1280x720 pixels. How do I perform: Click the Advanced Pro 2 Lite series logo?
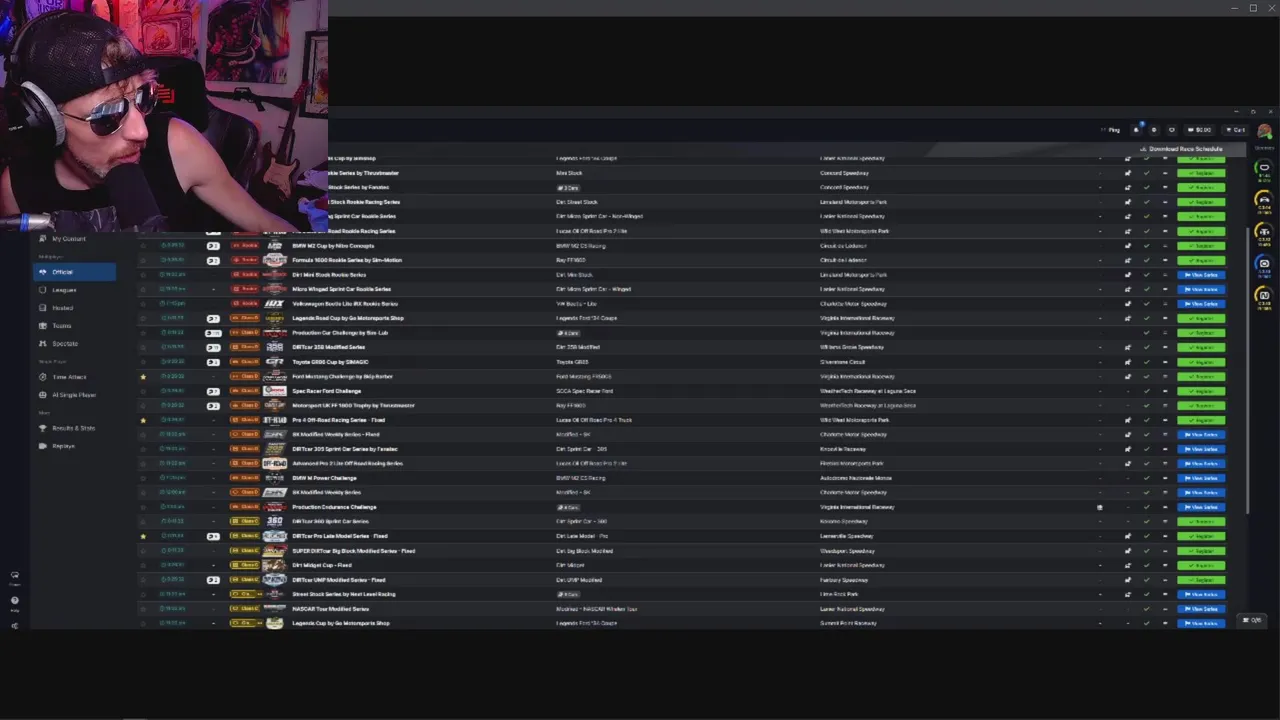pyautogui.click(x=274, y=464)
